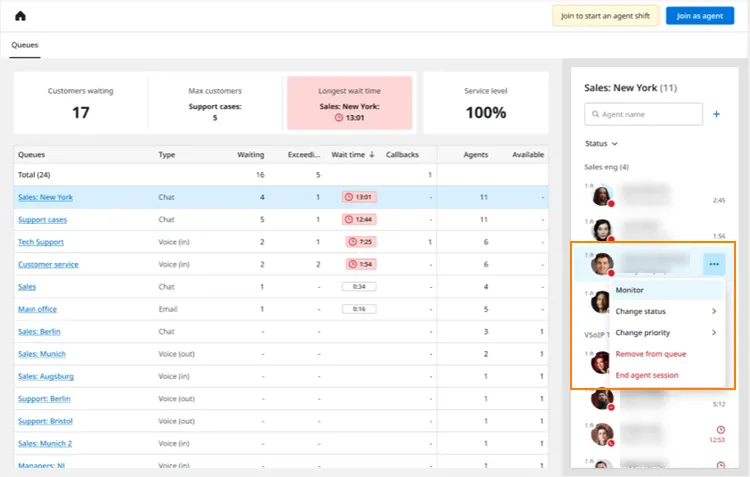Click the clock icon in Longest wait time card
Screen dimensions: 750x477
(339, 118)
